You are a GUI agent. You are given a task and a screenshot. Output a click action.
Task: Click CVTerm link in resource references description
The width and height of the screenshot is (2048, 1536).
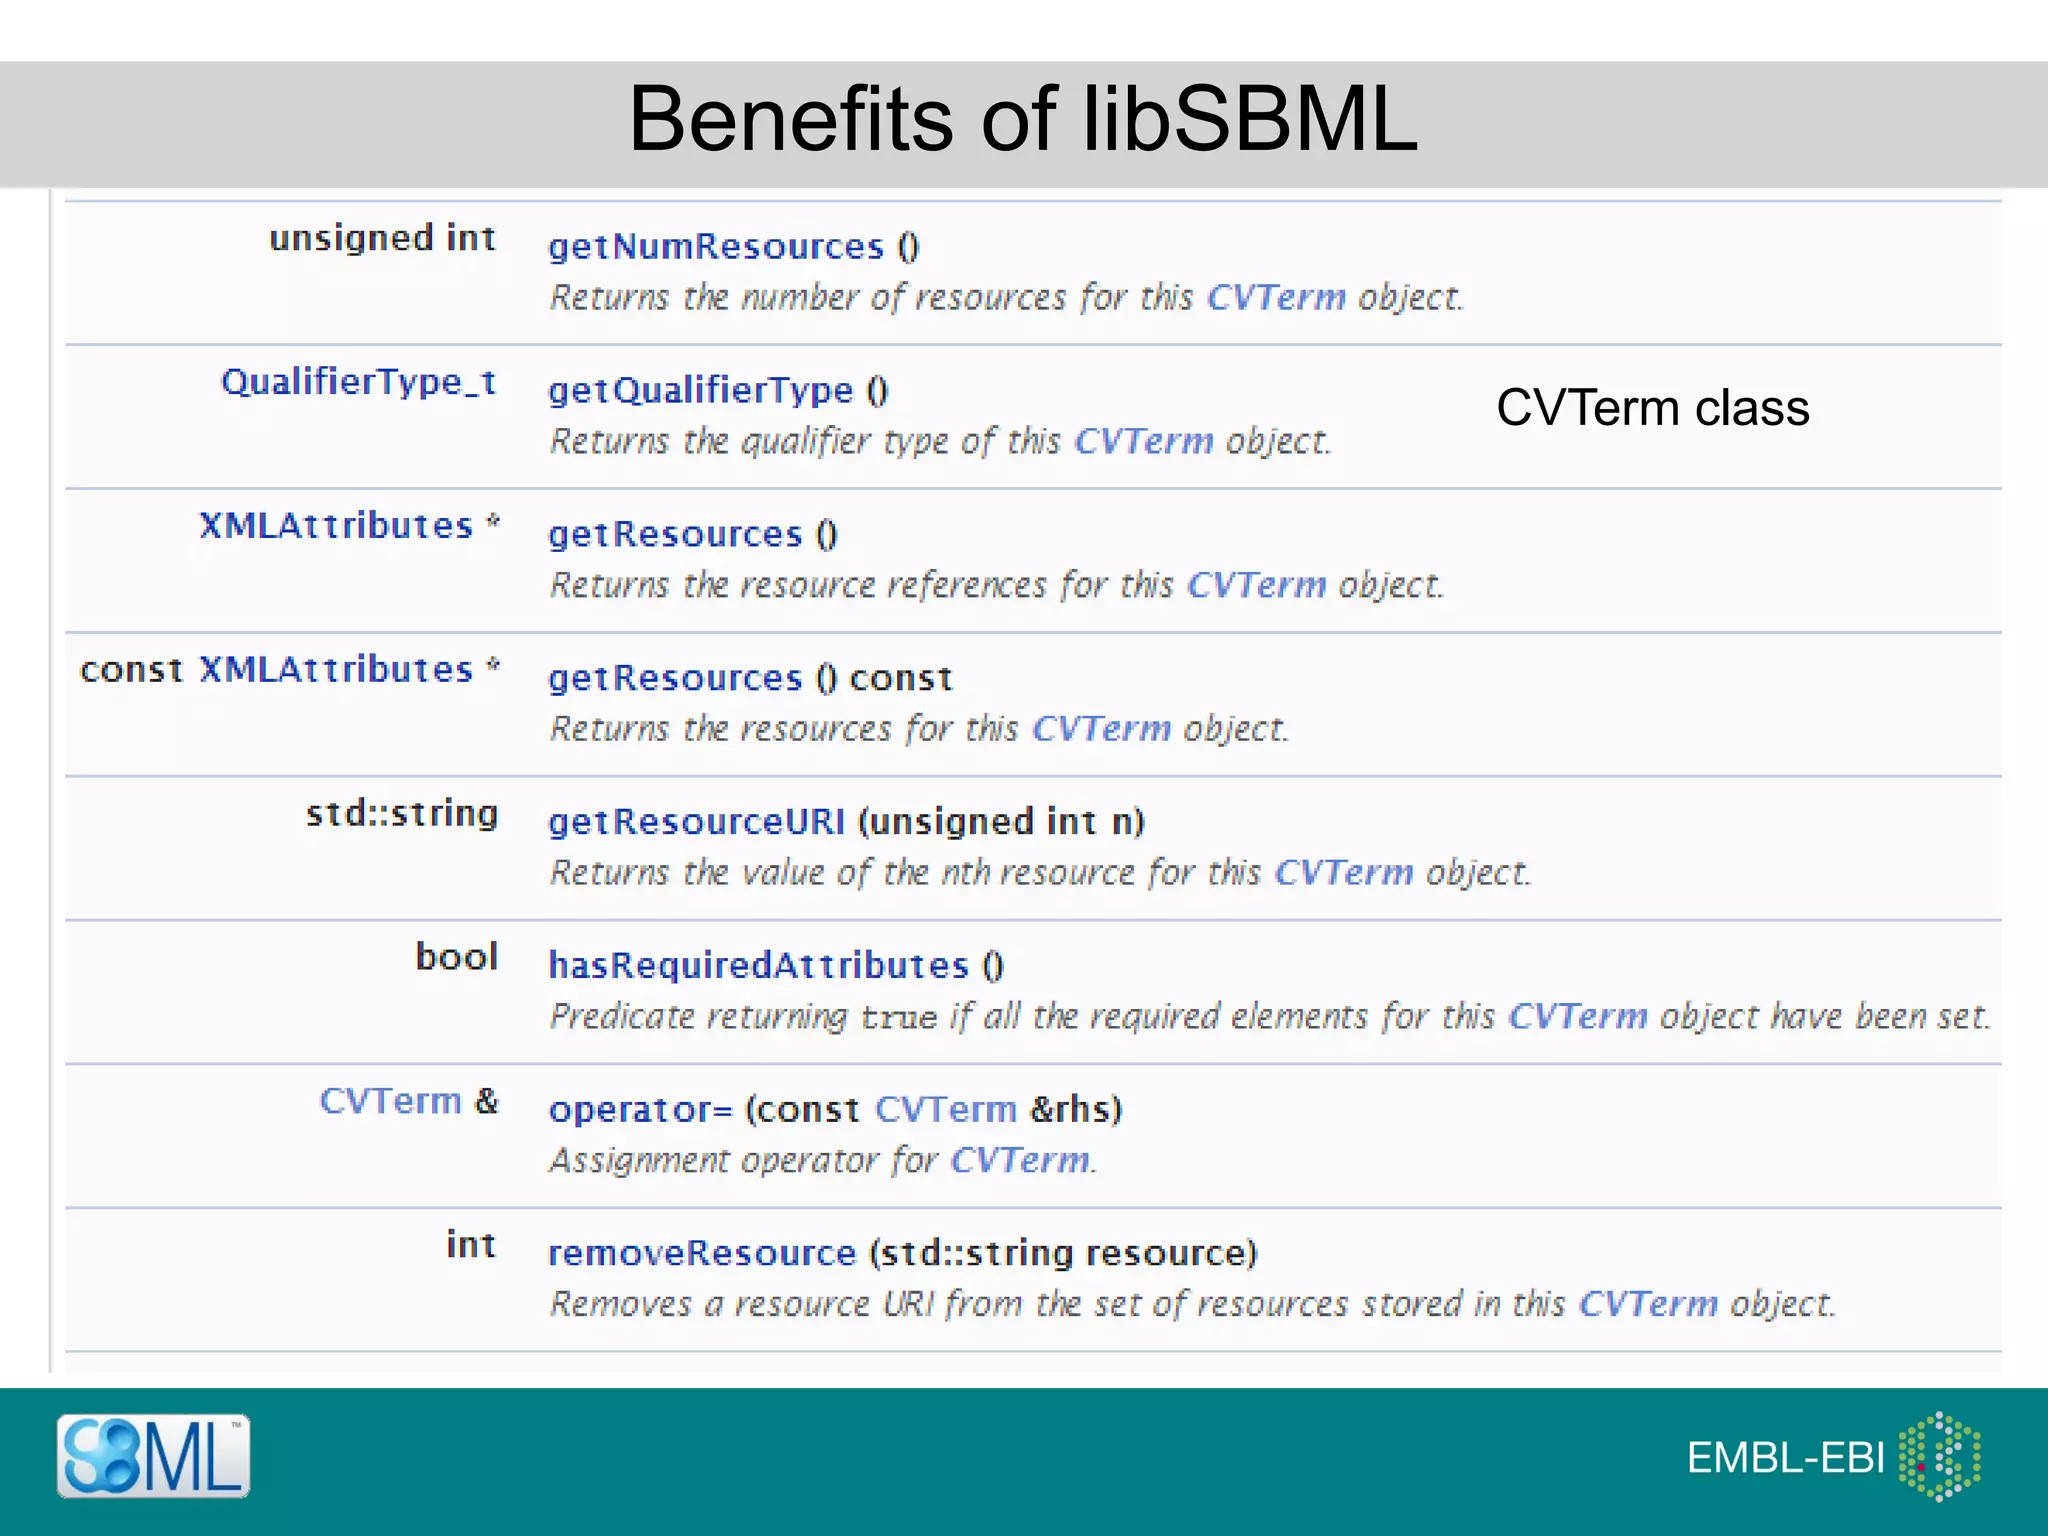point(1257,585)
